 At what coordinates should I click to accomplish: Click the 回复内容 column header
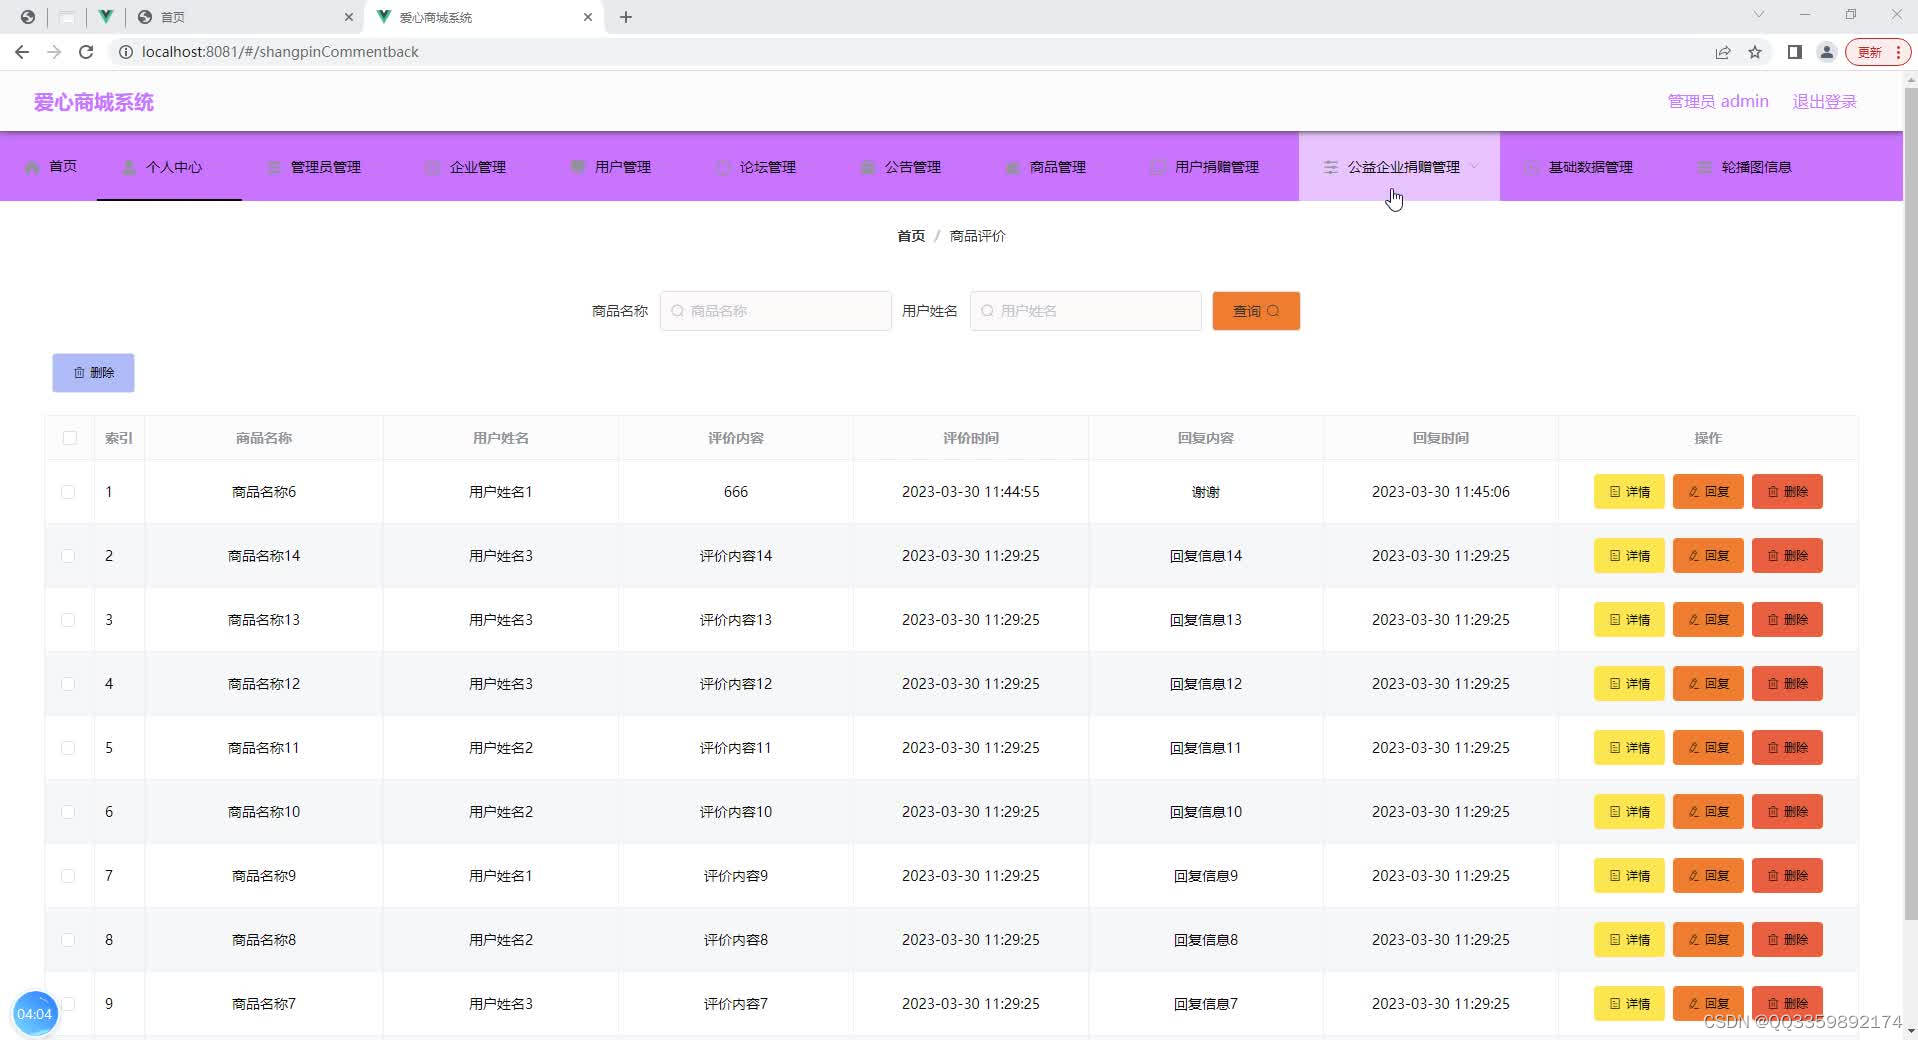click(x=1206, y=438)
